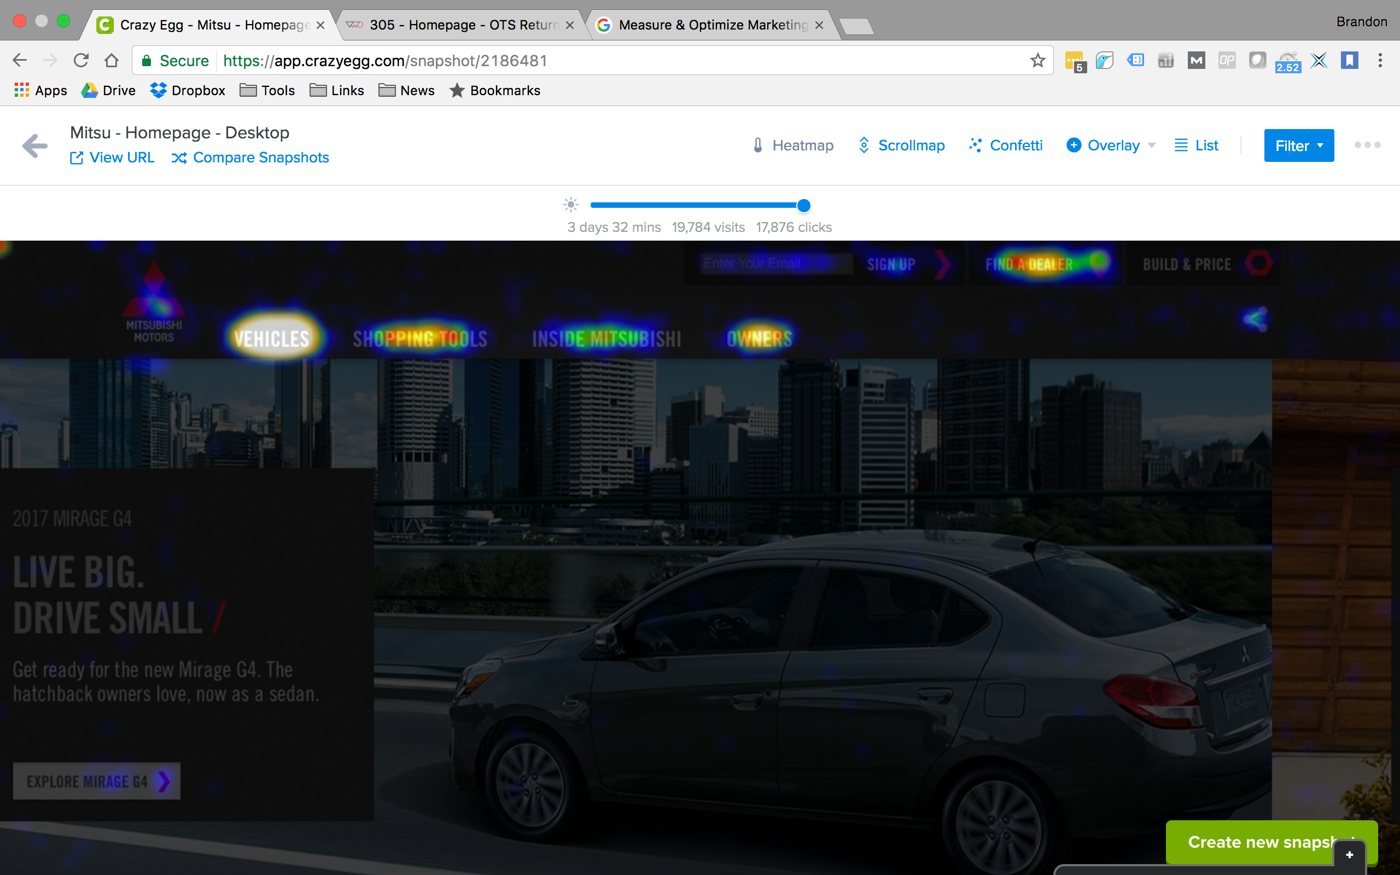Switch to Confetti view
Viewport: 1400px width, 875px height.
[1005, 145]
